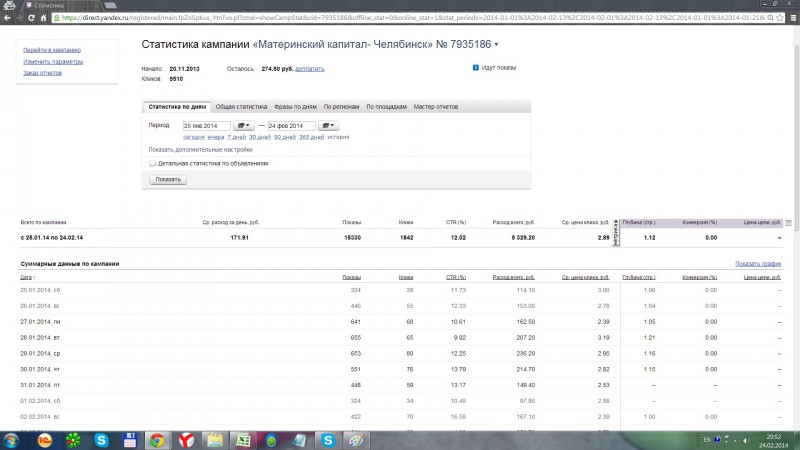Screen dimensions: 800x450
Task: Click the EN language indicator in tray
Action: point(707,440)
